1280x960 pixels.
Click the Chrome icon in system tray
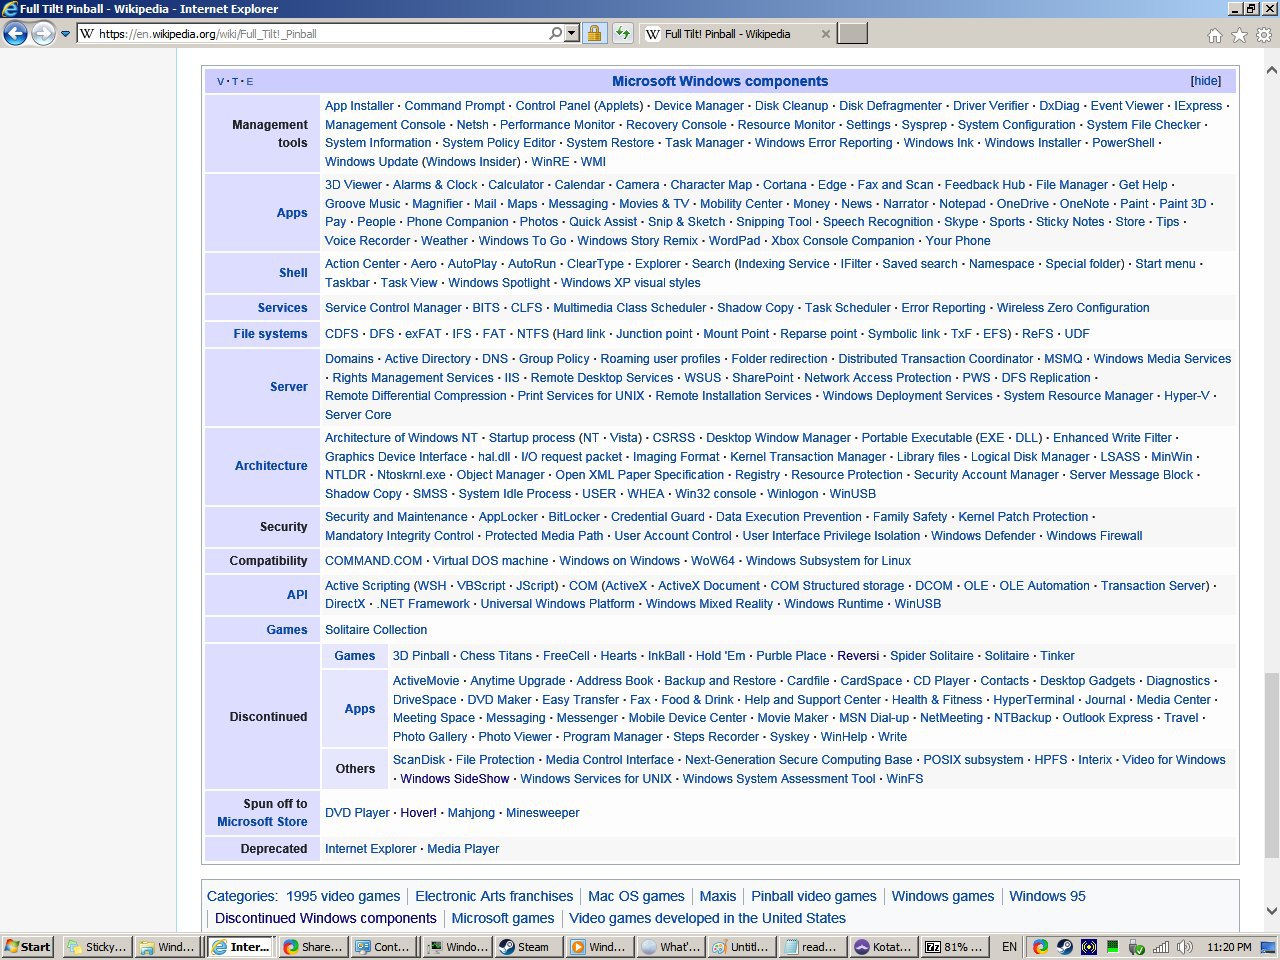pos(1041,947)
